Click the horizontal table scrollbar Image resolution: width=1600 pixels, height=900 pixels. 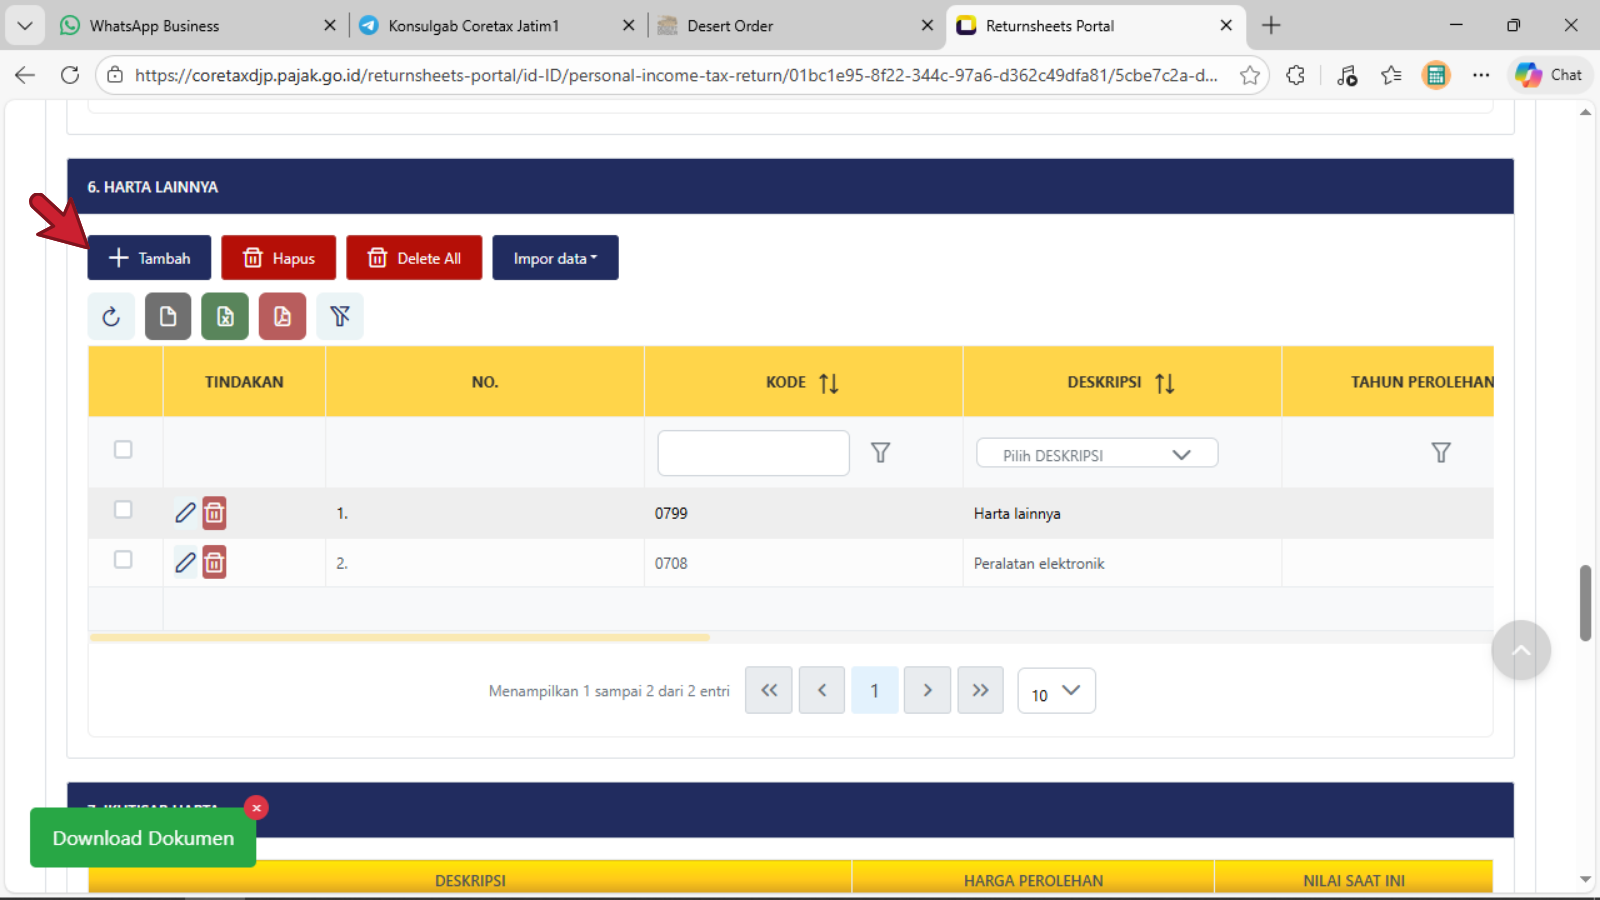pos(400,637)
